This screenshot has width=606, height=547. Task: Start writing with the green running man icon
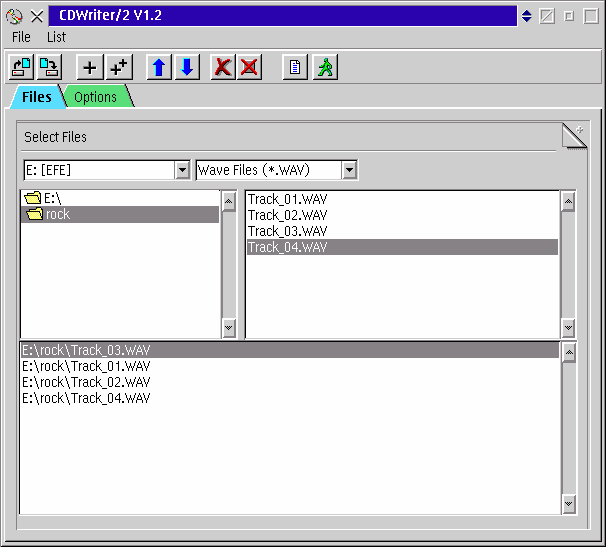(x=325, y=68)
